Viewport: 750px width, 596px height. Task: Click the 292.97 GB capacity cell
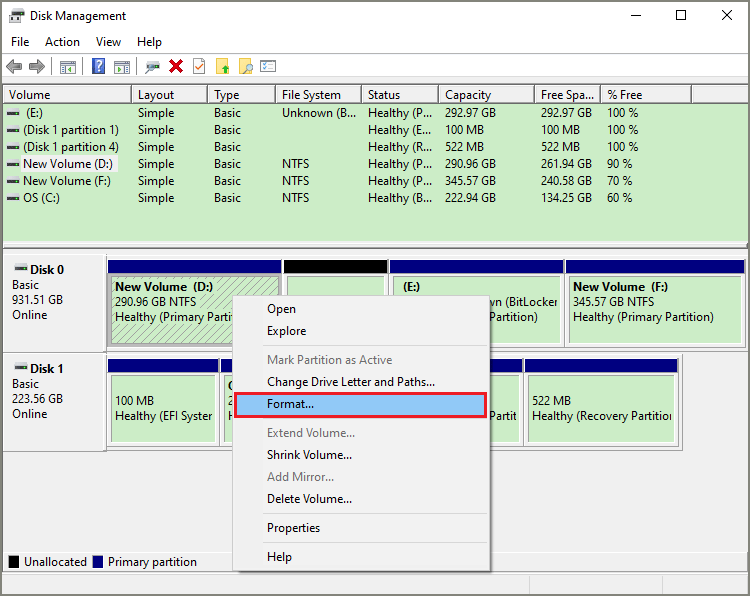tap(470, 113)
